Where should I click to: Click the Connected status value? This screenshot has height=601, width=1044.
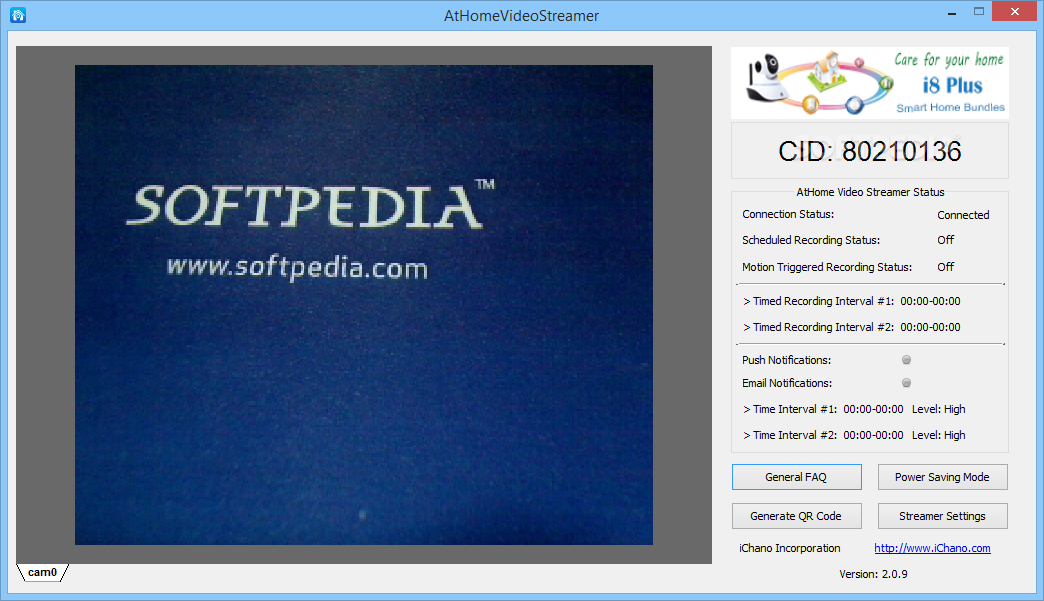click(963, 215)
